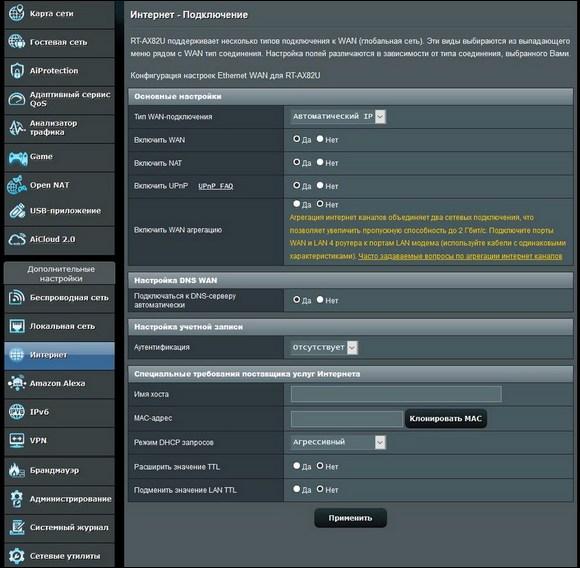
Task: Expand the Режим DHCP запросов dropdown
Action: pos(338,442)
